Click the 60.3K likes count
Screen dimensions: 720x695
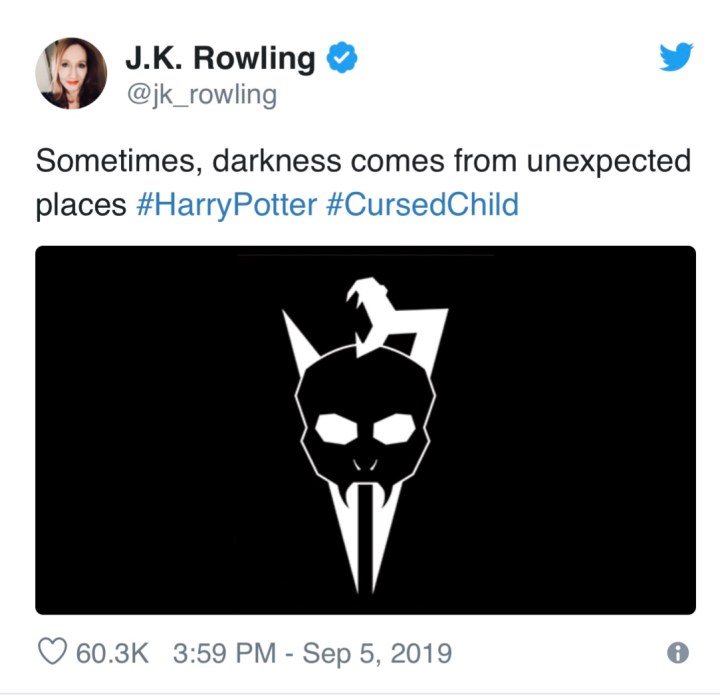click(111, 654)
